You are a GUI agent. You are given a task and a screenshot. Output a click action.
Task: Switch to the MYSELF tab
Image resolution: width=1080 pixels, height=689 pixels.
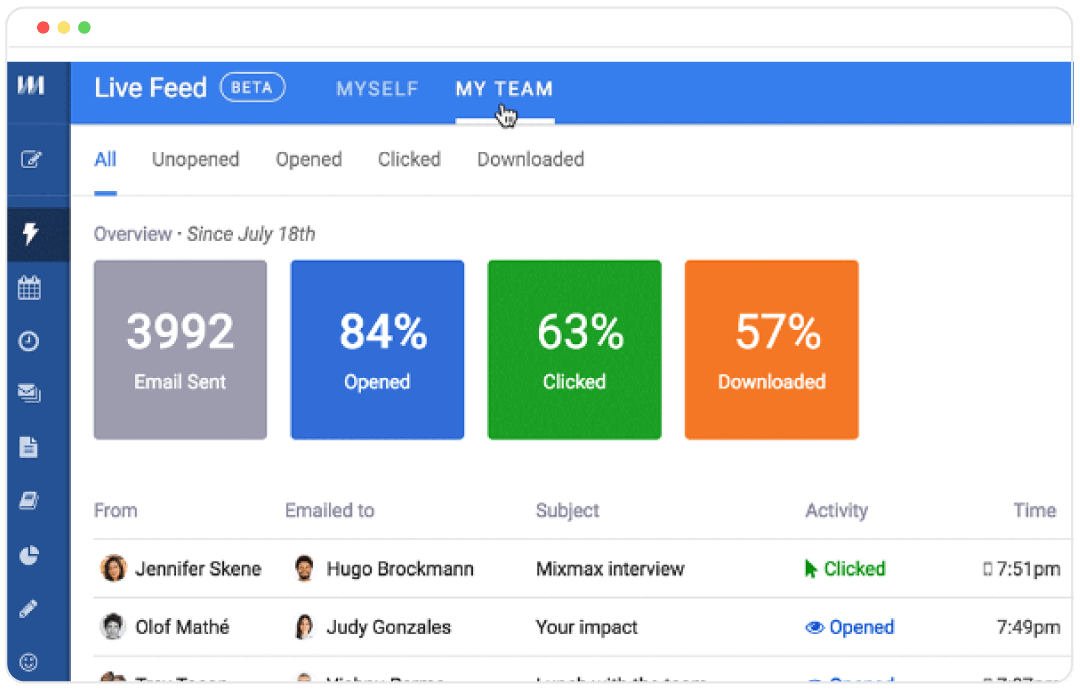coord(377,89)
